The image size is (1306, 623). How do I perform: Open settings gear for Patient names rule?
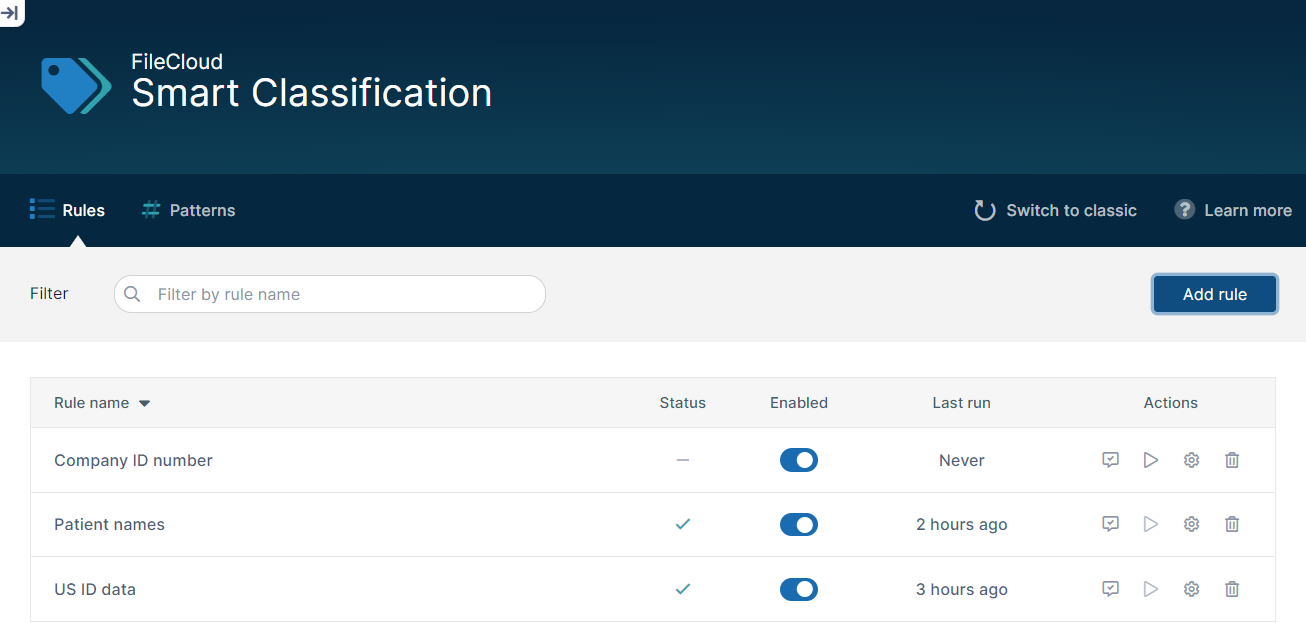tap(1191, 524)
